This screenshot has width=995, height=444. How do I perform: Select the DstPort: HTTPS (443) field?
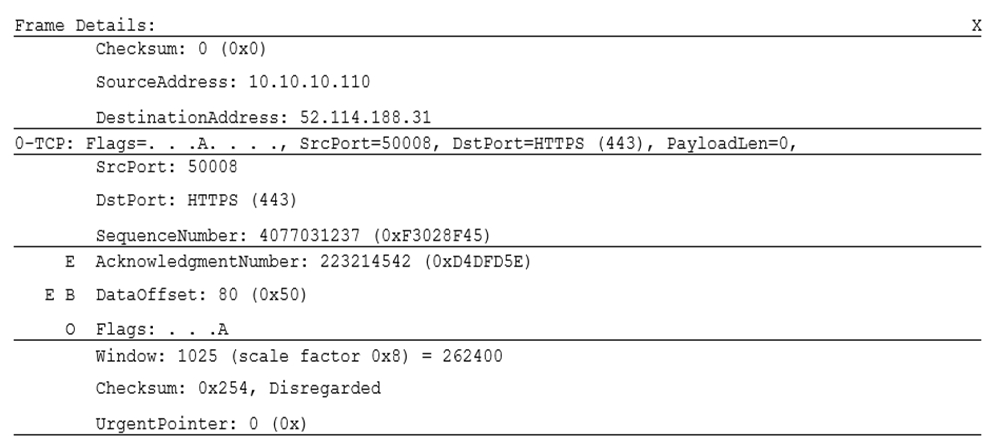[196, 200]
